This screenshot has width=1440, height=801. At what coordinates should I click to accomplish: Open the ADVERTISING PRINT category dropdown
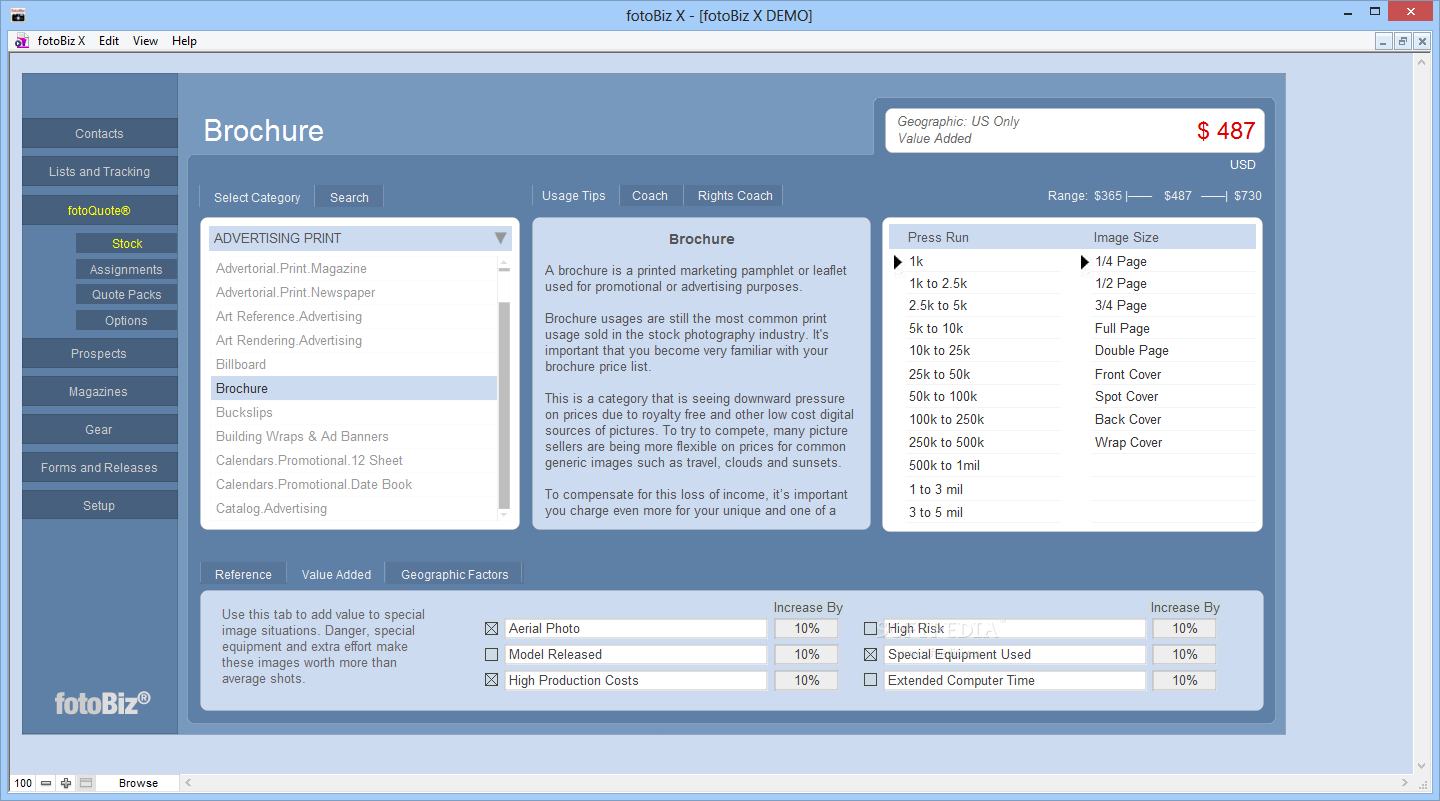point(360,238)
